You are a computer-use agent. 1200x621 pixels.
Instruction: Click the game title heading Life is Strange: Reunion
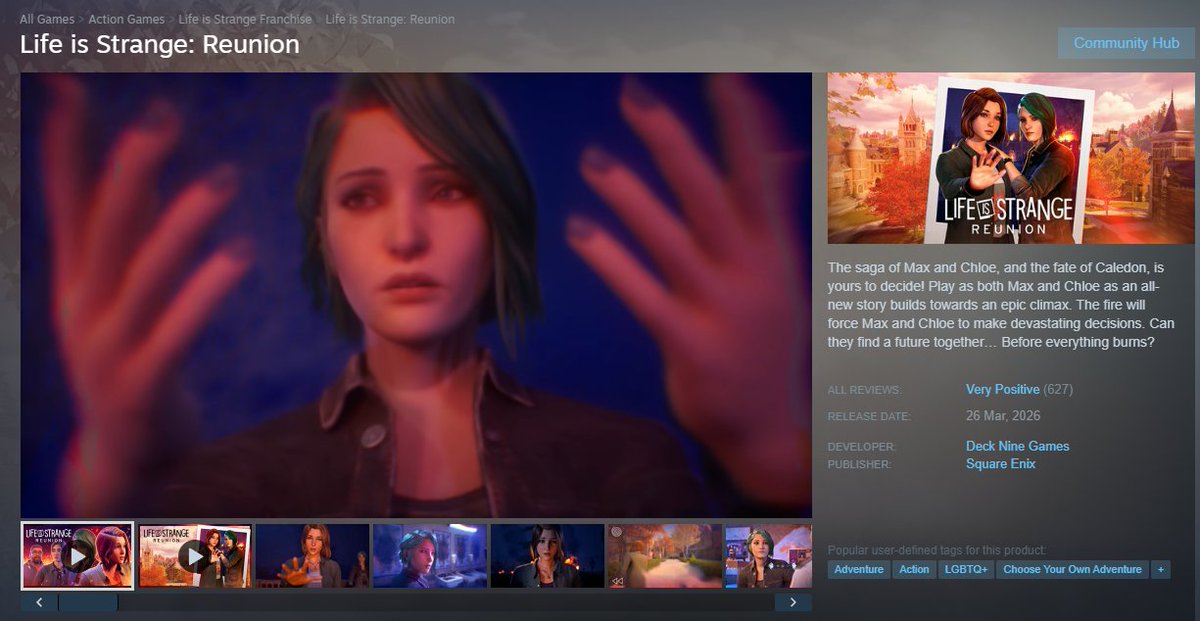point(160,45)
